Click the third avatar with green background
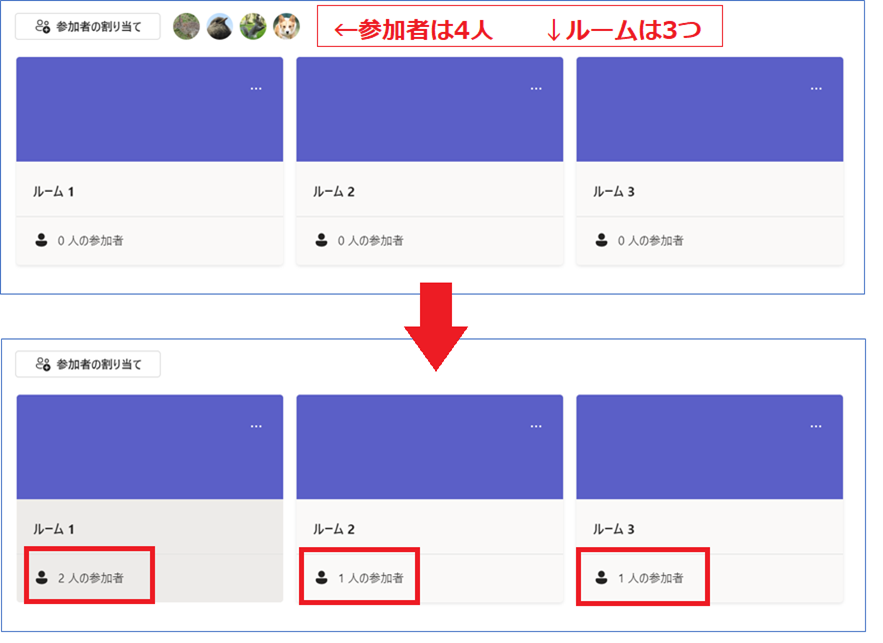883x643 pixels. [253, 27]
